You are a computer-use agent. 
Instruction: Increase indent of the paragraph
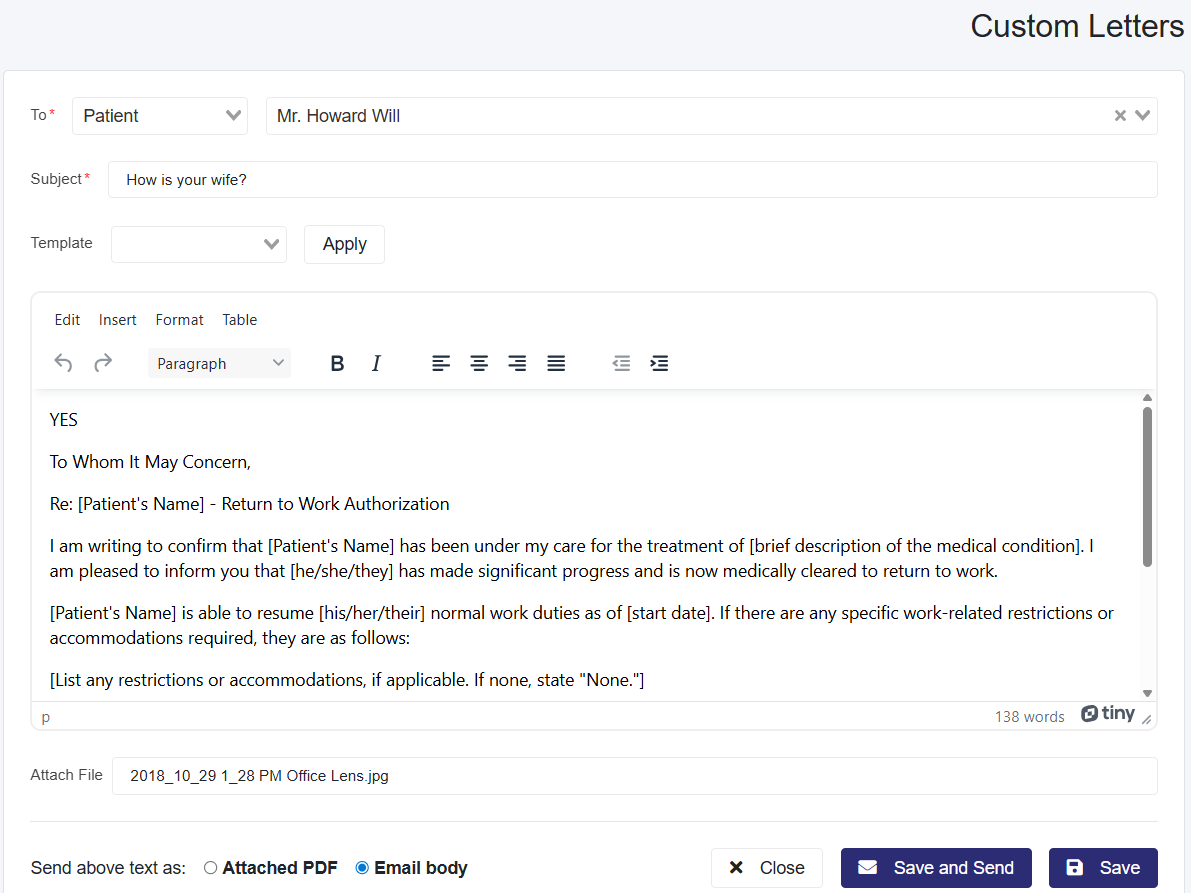click(x=659, y=363)
